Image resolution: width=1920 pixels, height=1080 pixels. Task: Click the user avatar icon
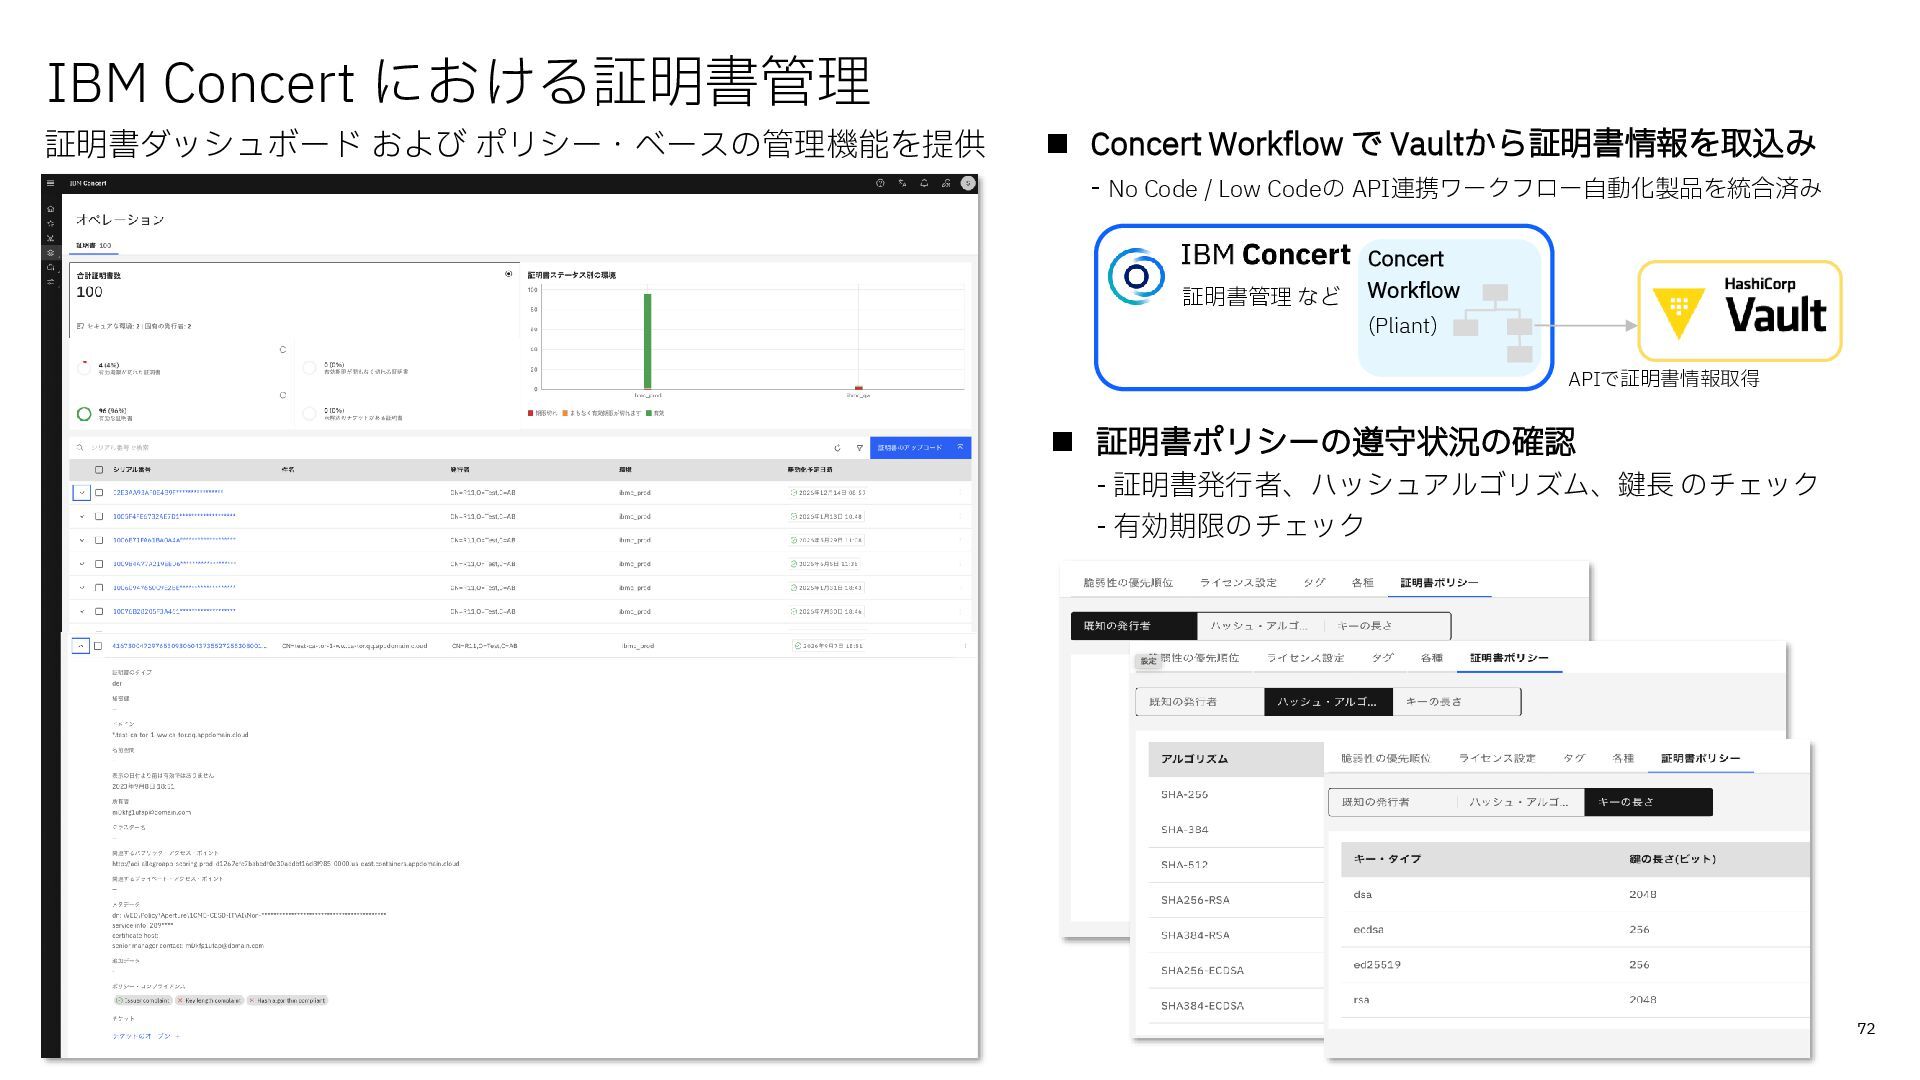click(x=967, y=183)
